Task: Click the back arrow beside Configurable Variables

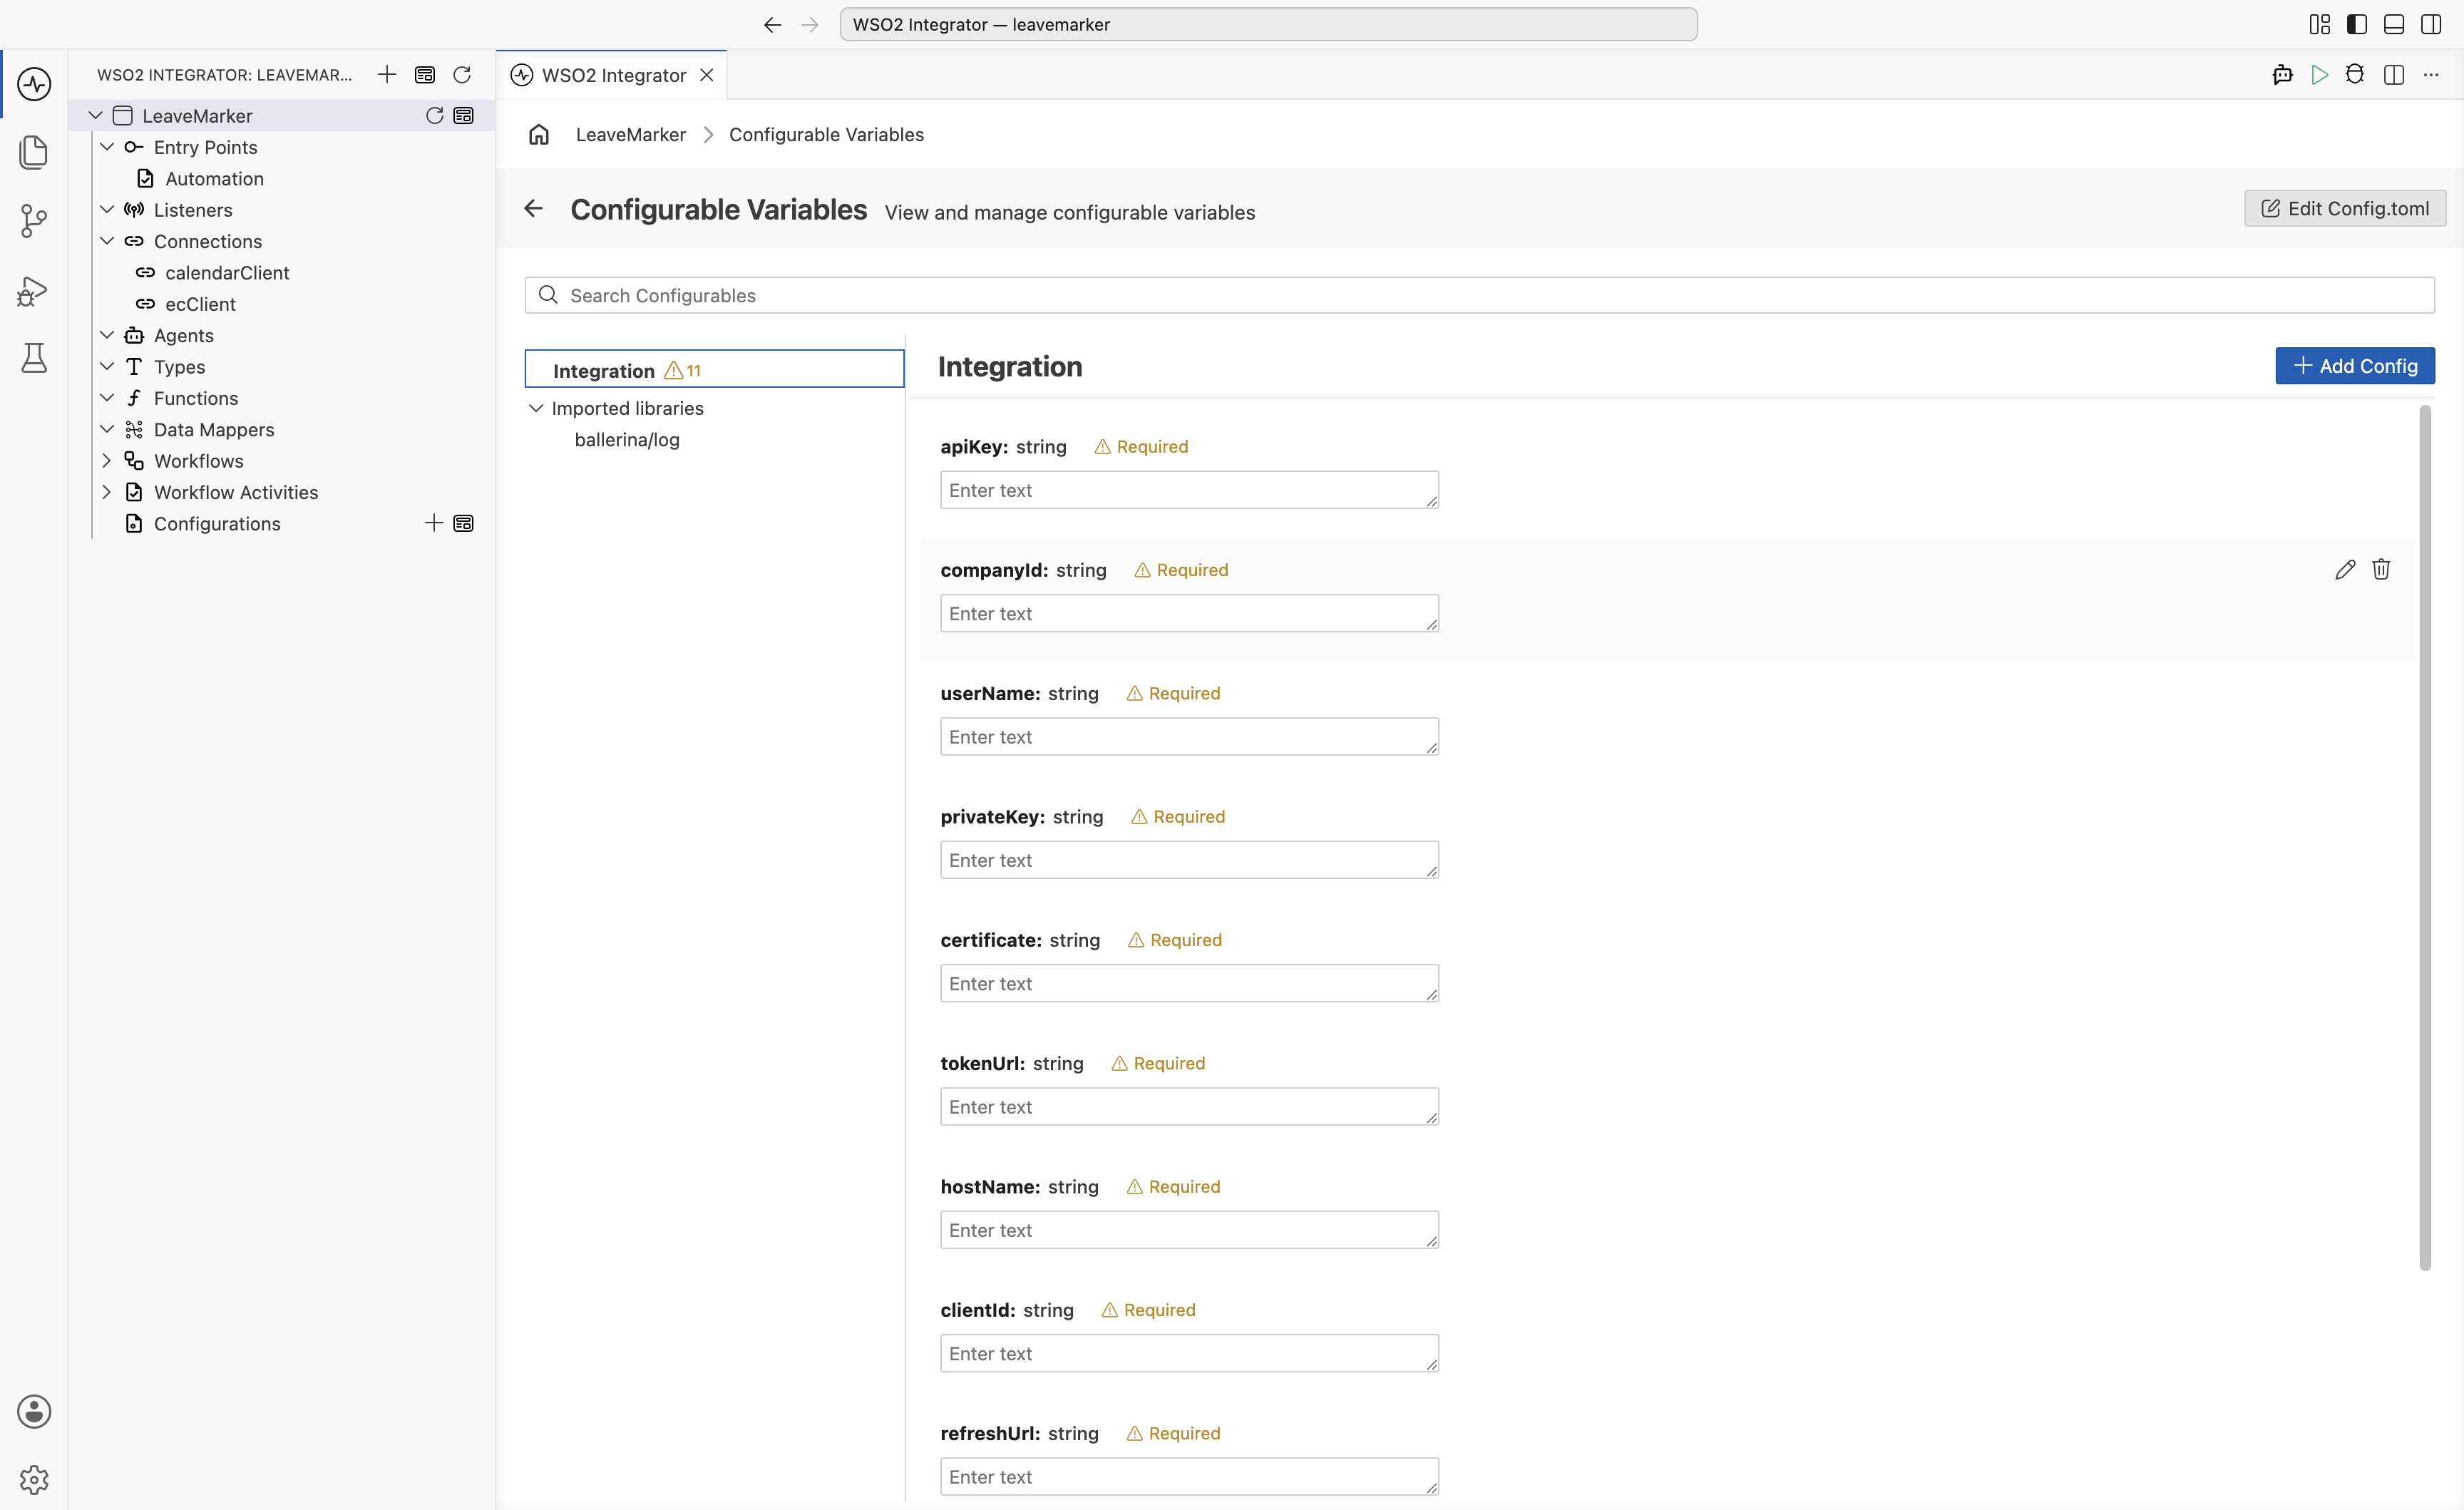Action: tap(534, 208)
